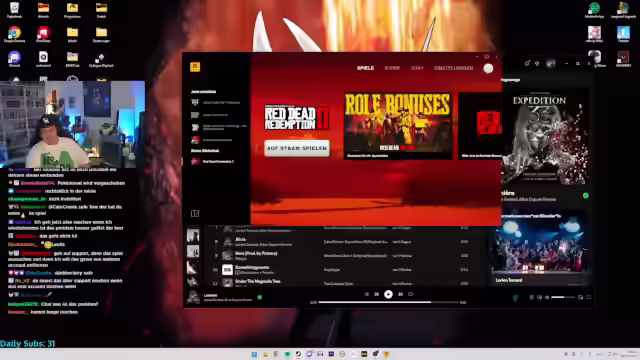Open the Discord desktop shortcut
This screenshot has width=640, height=360.
pos(14,57)
